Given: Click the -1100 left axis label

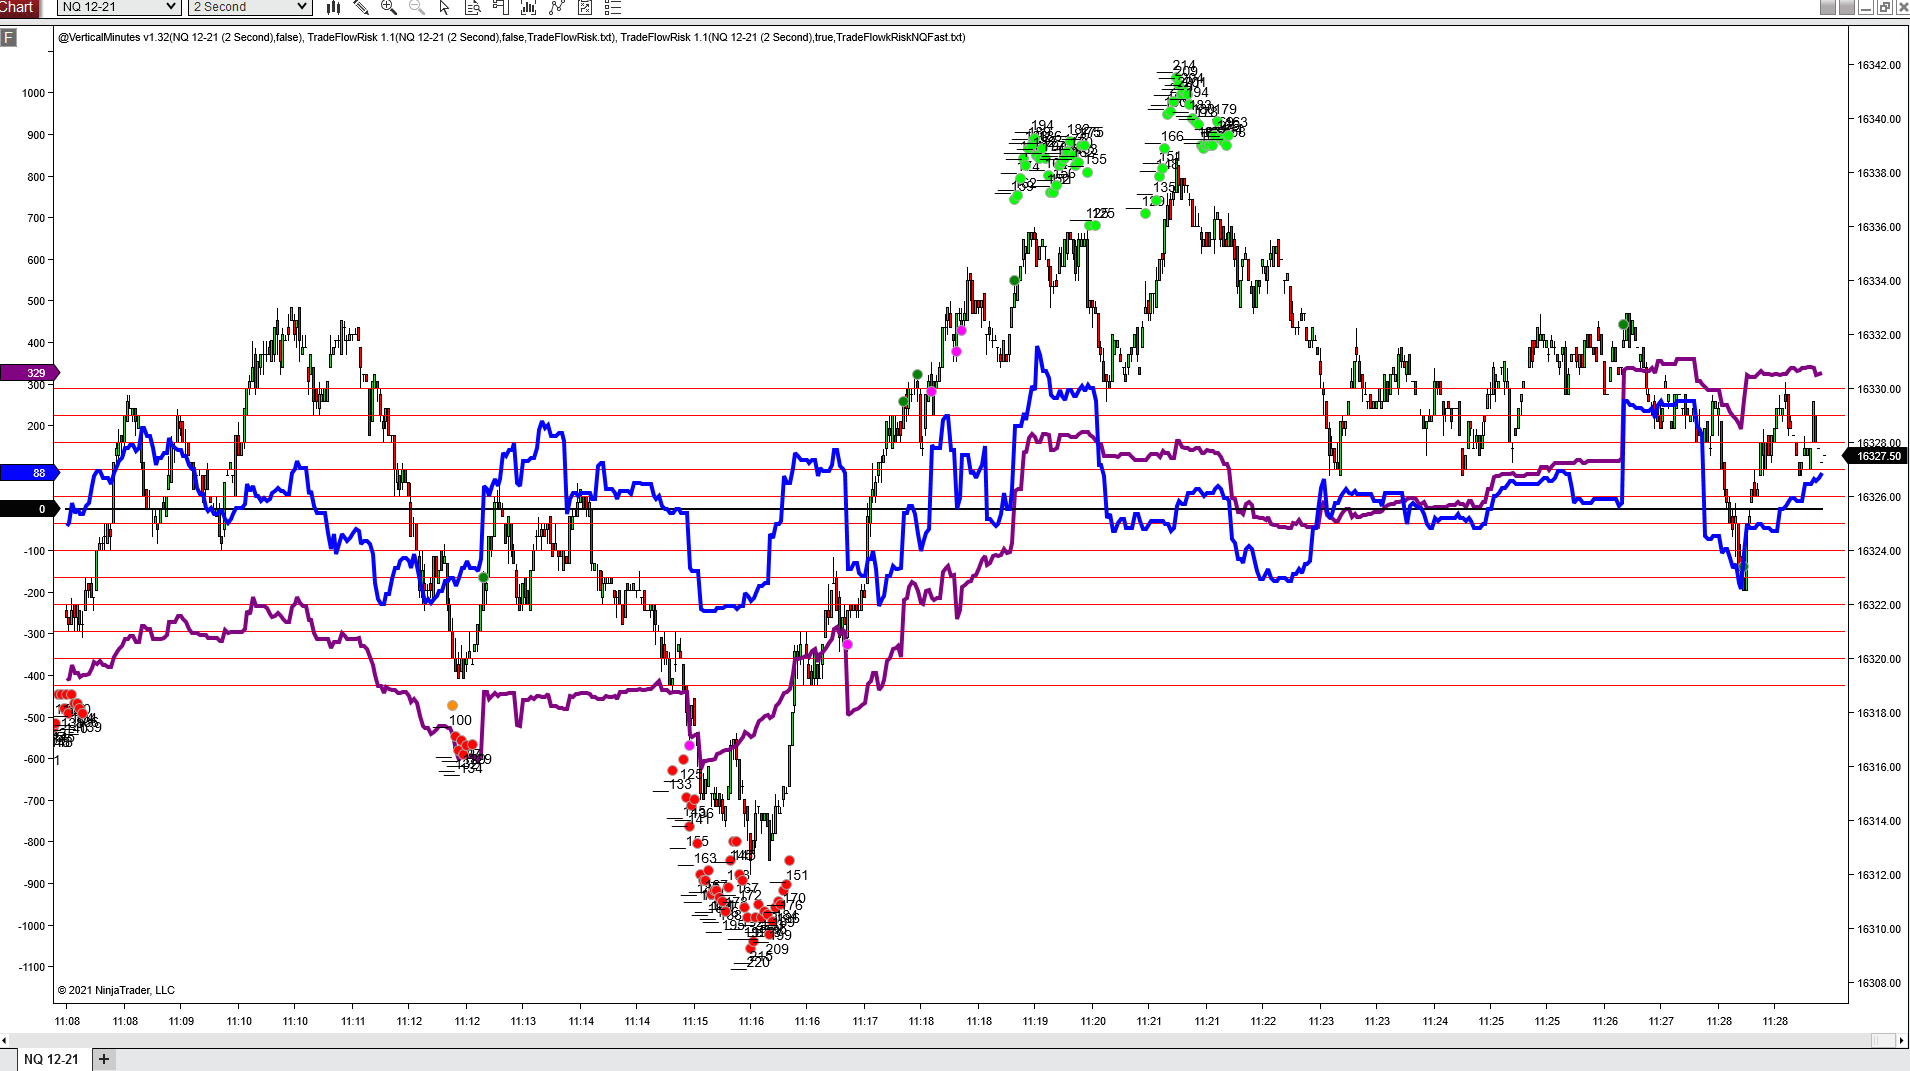Looking at the screenshot, I should pos(32,967).
